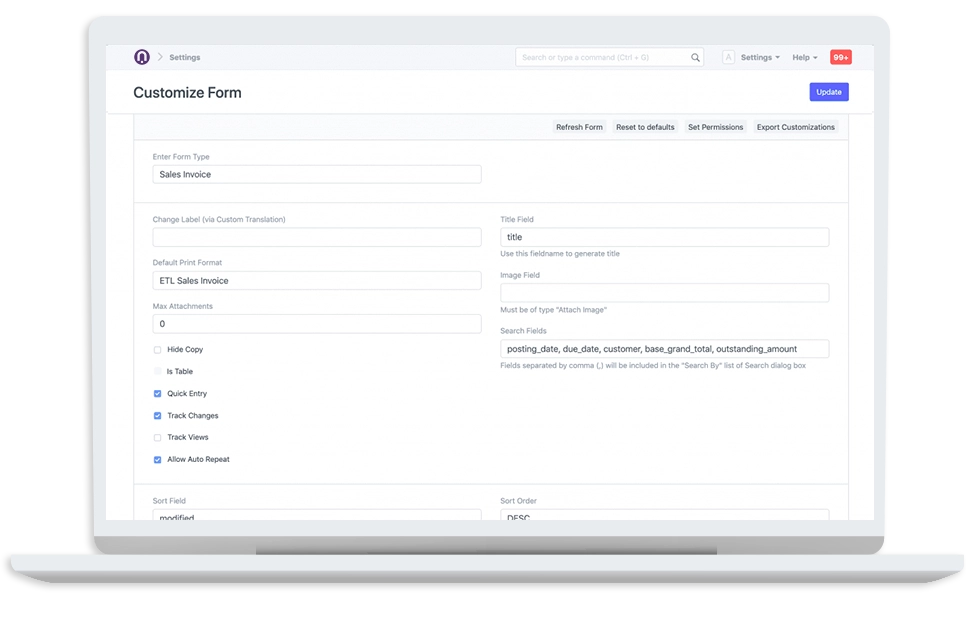The height and width of the screenshot is (619, 966).
Task: Disable Allow Auto Repeat
Action: coord(157,459)
